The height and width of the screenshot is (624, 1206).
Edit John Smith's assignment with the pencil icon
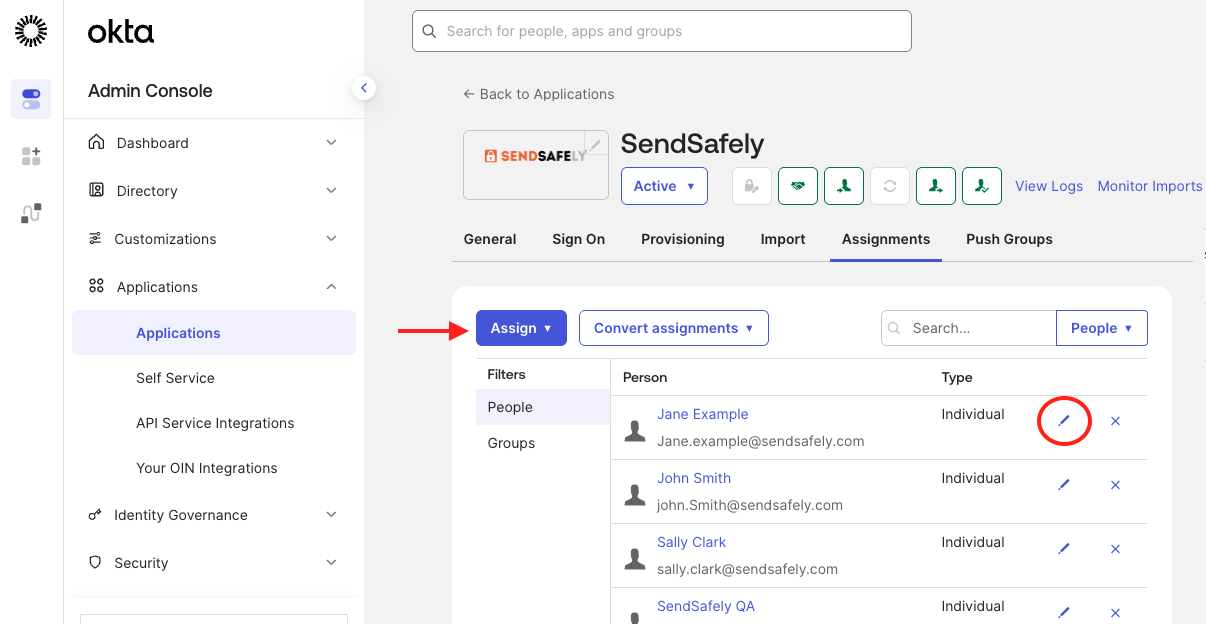(x=1064, y=485)
